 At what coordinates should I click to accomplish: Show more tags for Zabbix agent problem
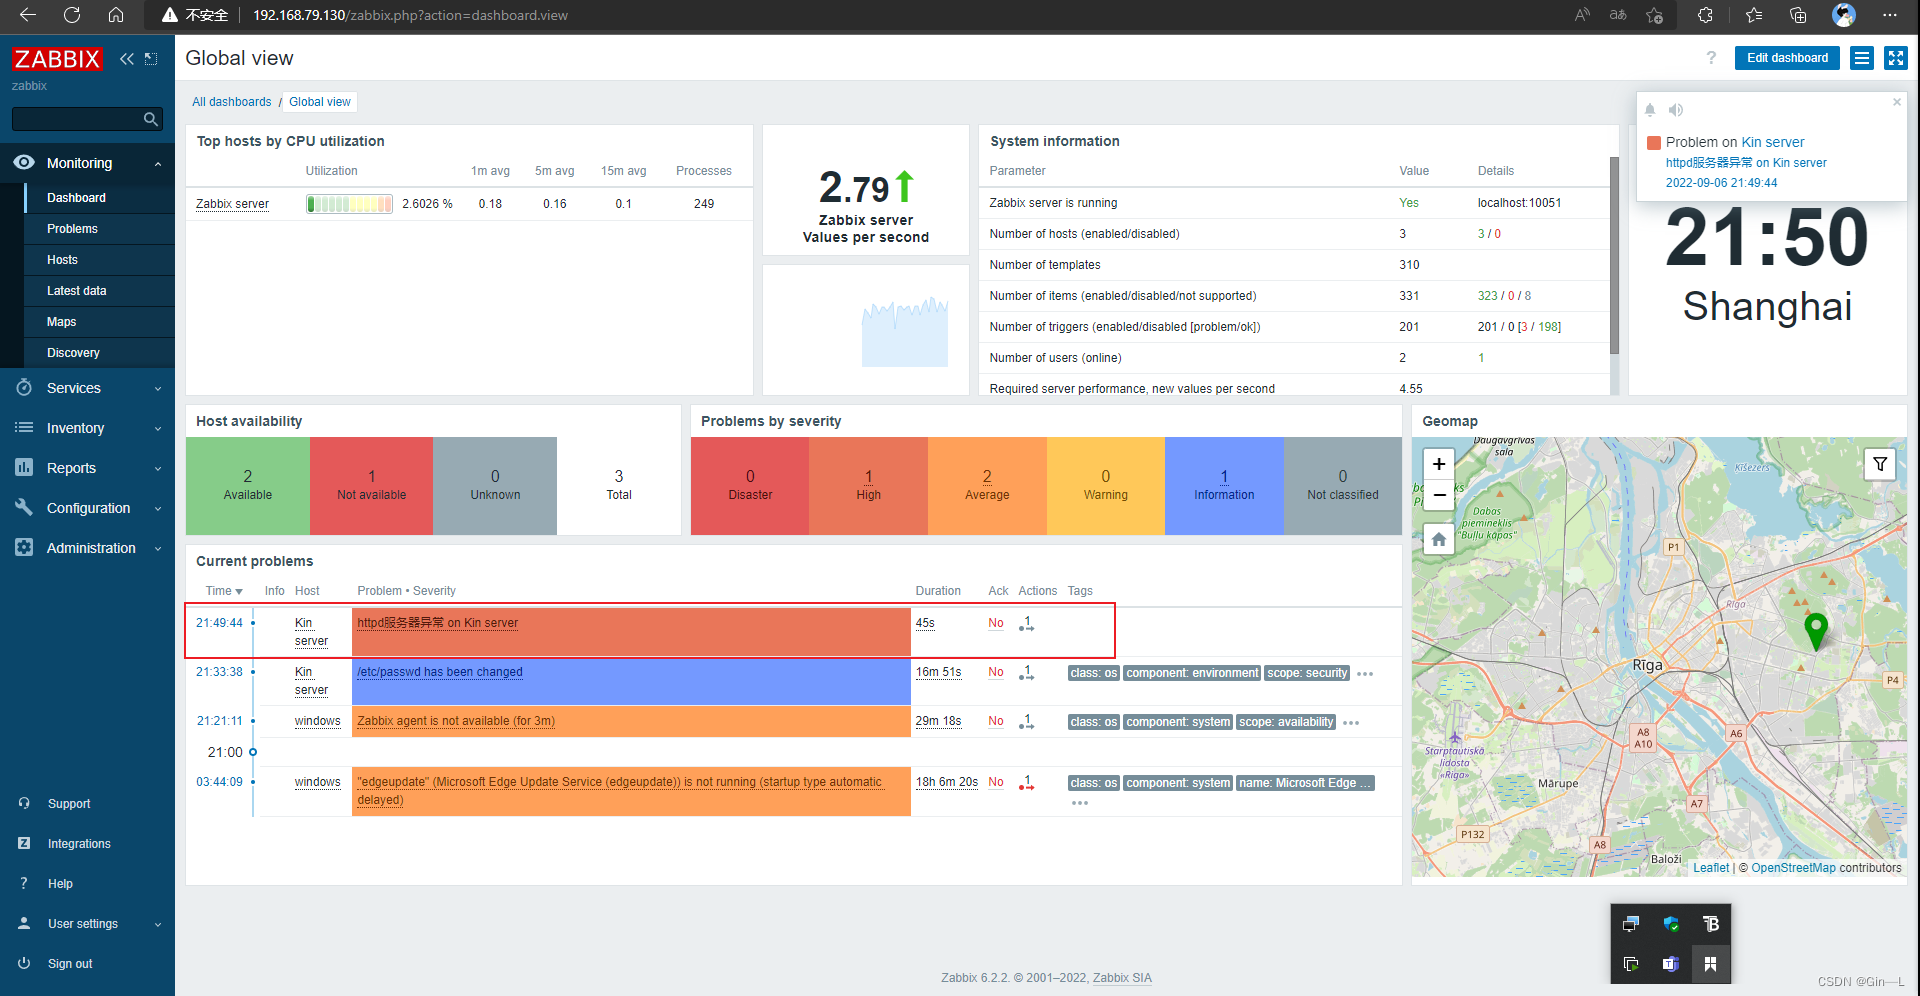click(1351, 723)
